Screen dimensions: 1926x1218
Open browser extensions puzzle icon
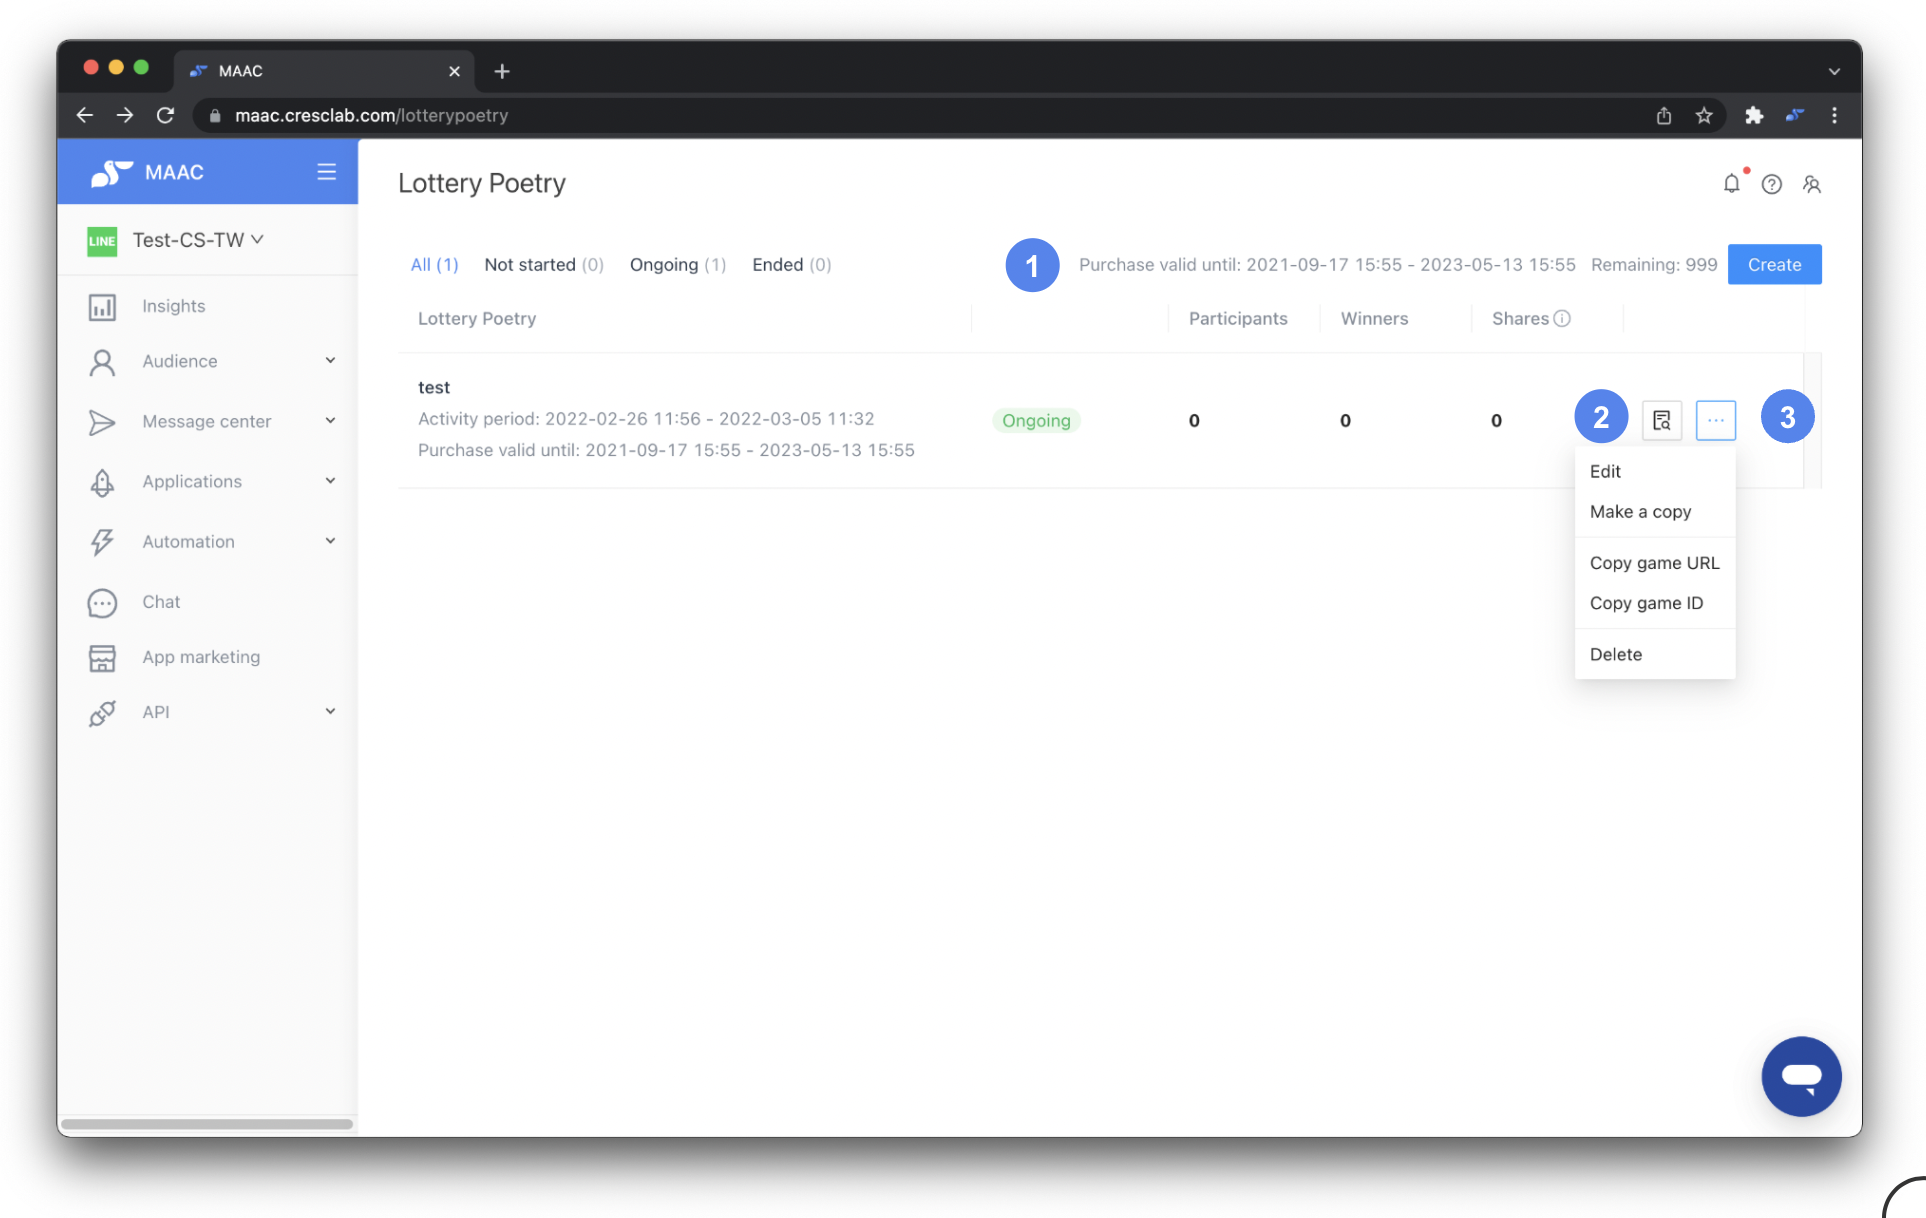coord(1753,115)
